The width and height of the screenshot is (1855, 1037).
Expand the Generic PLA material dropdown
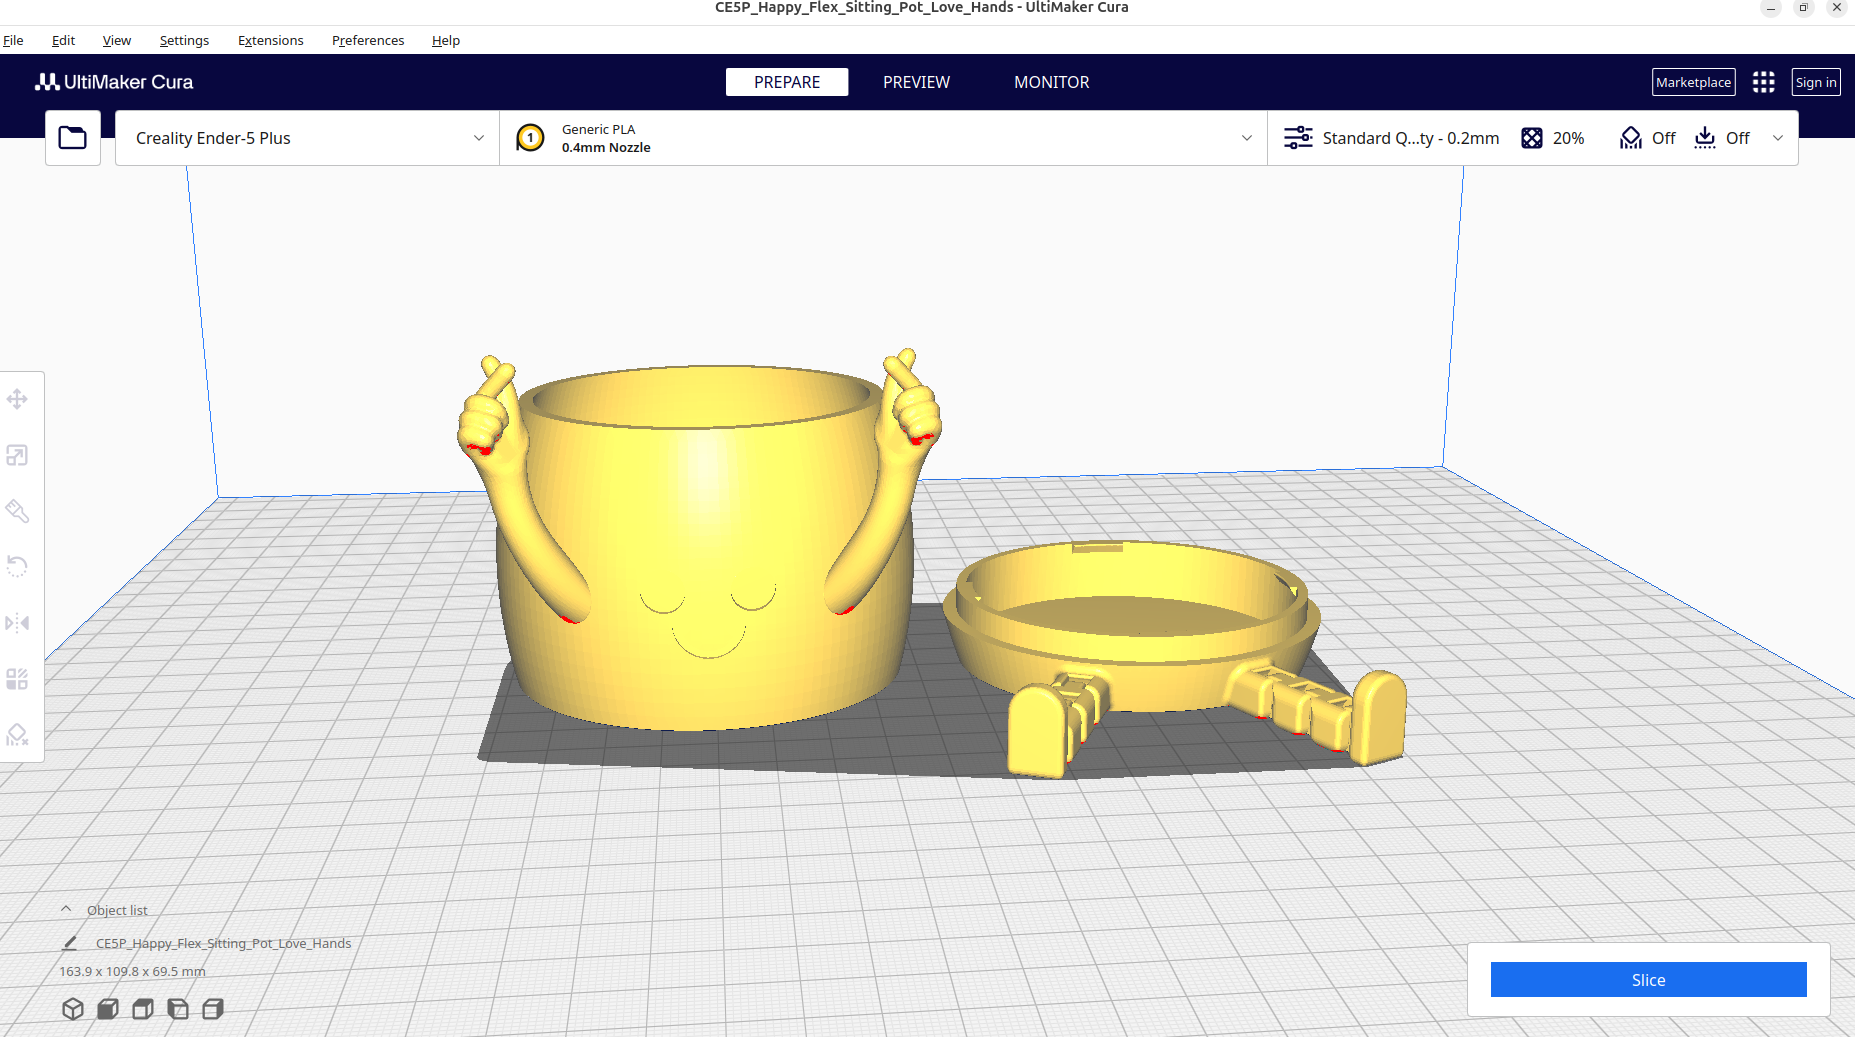point(1246,138)
